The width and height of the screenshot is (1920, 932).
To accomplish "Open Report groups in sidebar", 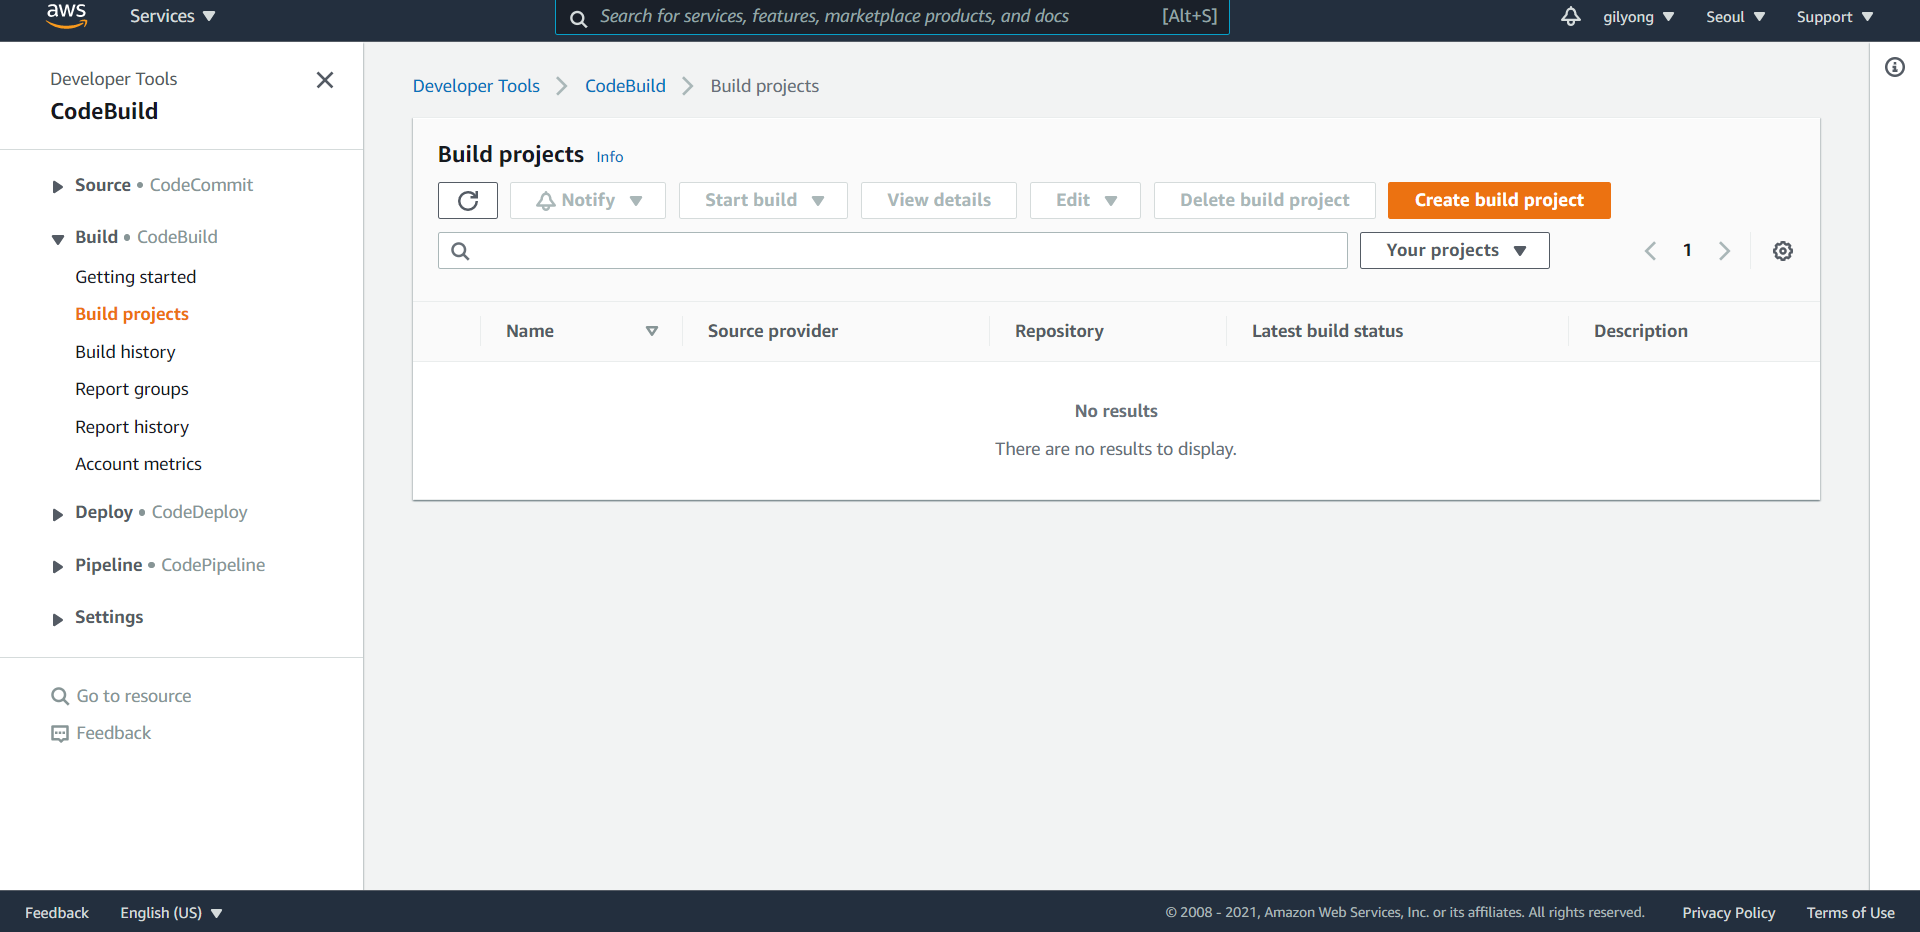I will [132, 389].
